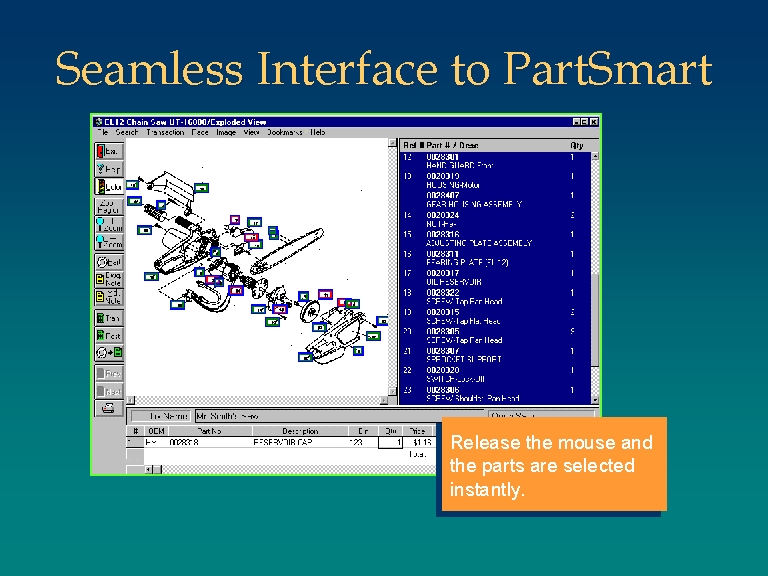This screenshot has height=576, width=768.
Task: Click the Diag Note toolbar button
Action: 109,279
